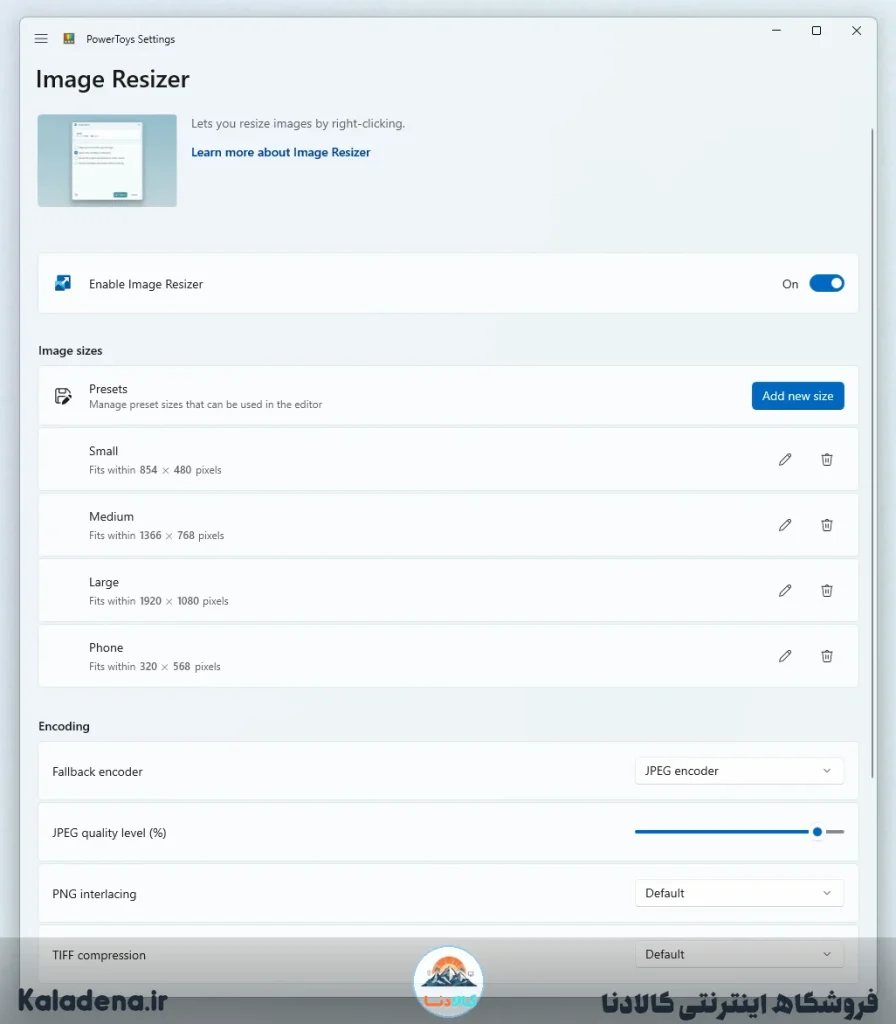Screen dimensions: 896x1024
Task: Edit the Large preset size
Action: (785, 590)
